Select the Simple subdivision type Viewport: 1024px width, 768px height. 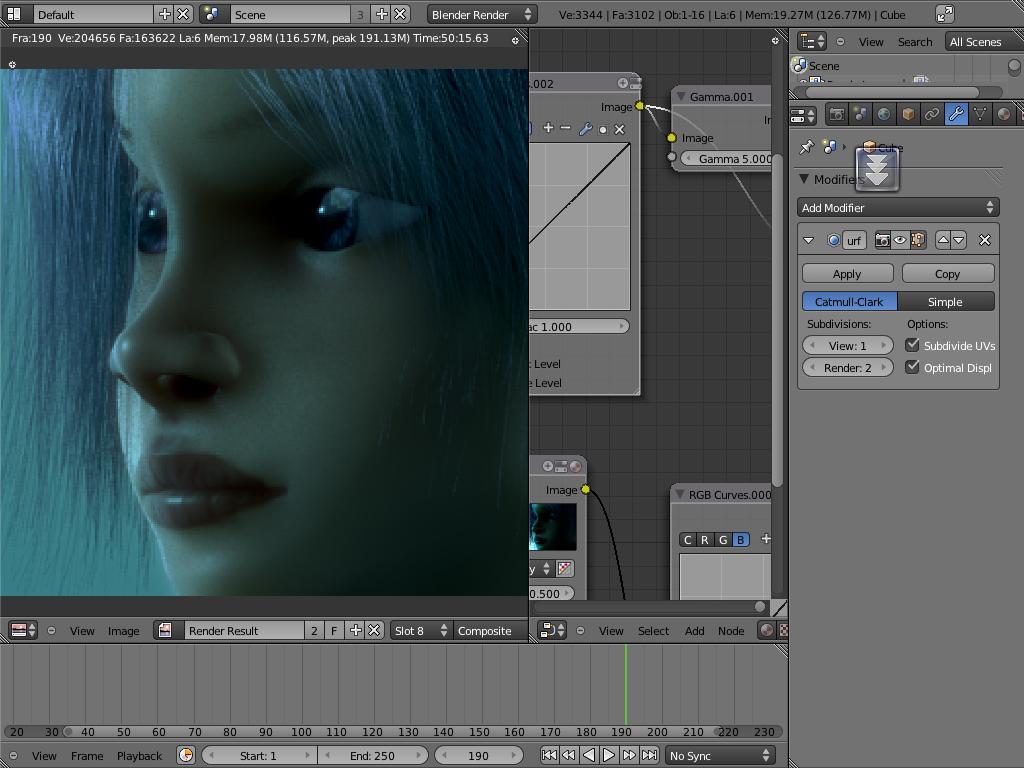coord(945,302)
